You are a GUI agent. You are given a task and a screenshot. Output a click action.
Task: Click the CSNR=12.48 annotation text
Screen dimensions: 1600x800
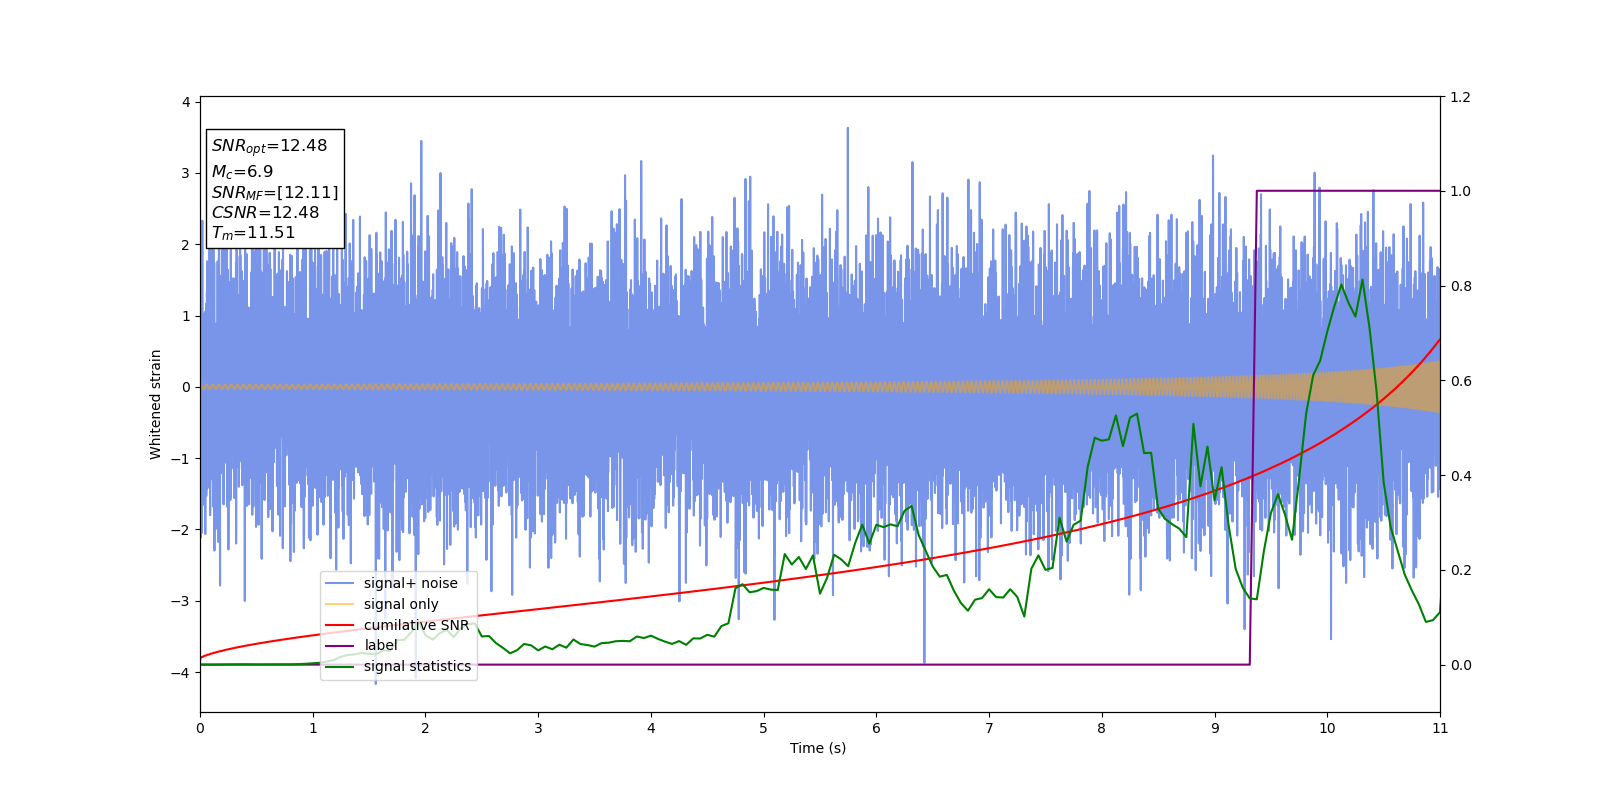[265, 213]
